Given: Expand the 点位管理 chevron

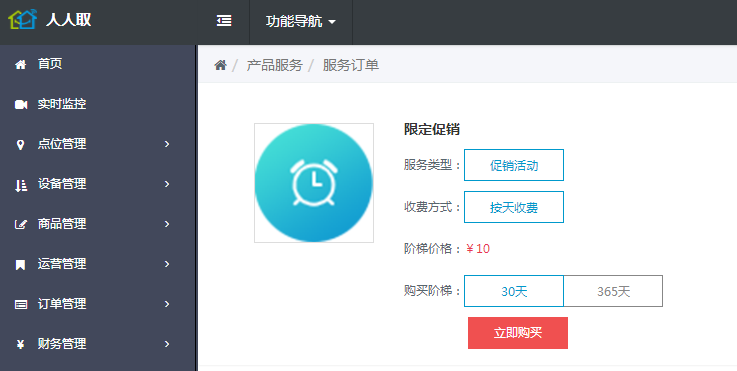Looking at the screenshot, I should pos(167,144).
